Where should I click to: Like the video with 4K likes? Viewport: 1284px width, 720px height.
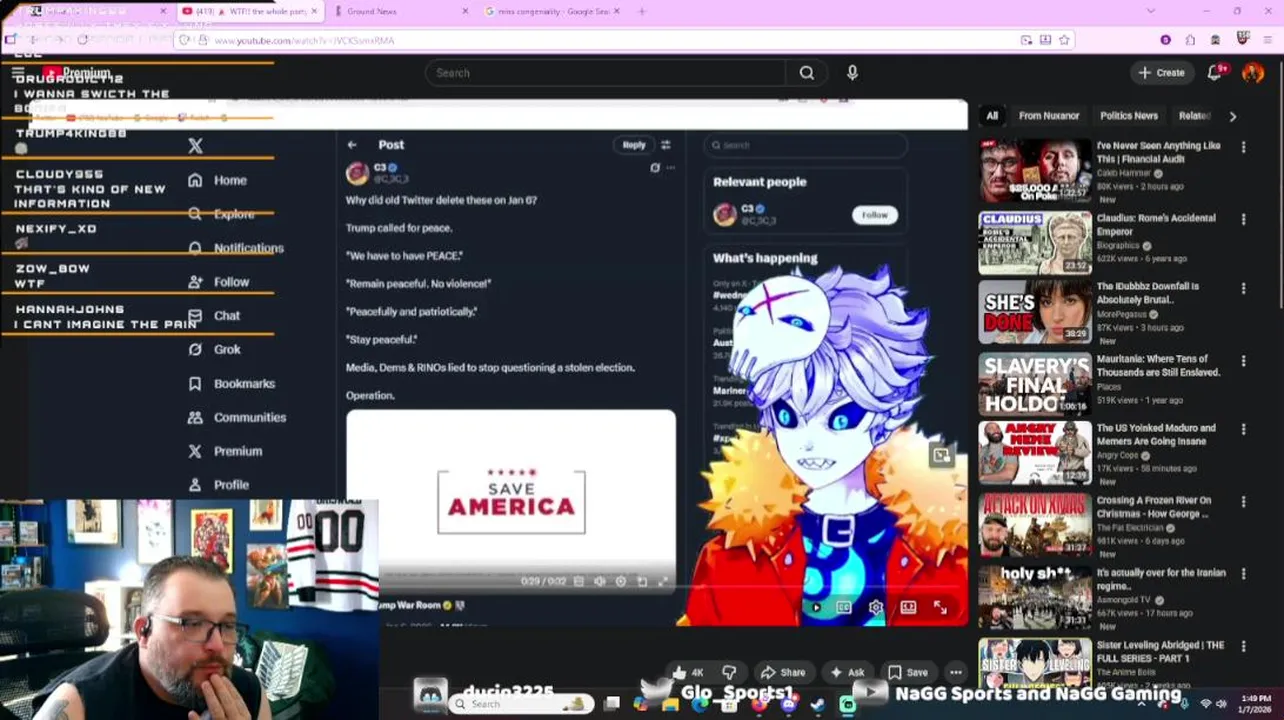tap(689, 673)
